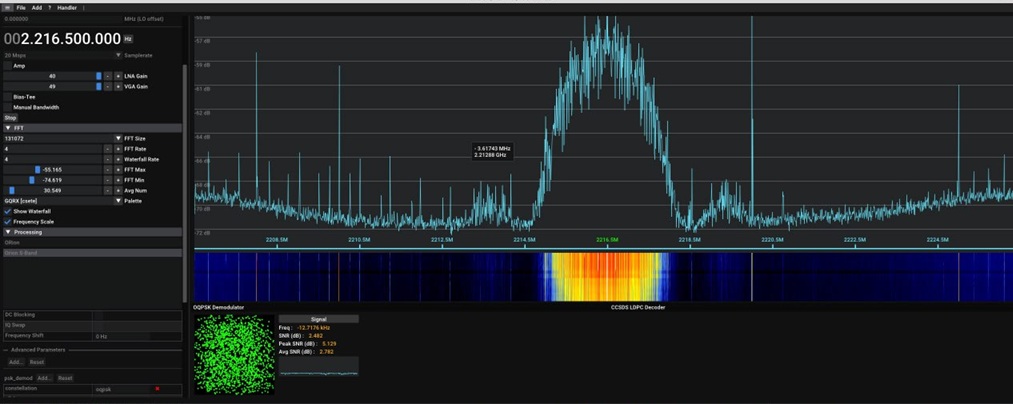Enable the Amp checkbox
Image resolution: width=1013 pixels, height=404 pixels.
click(8, 66)
